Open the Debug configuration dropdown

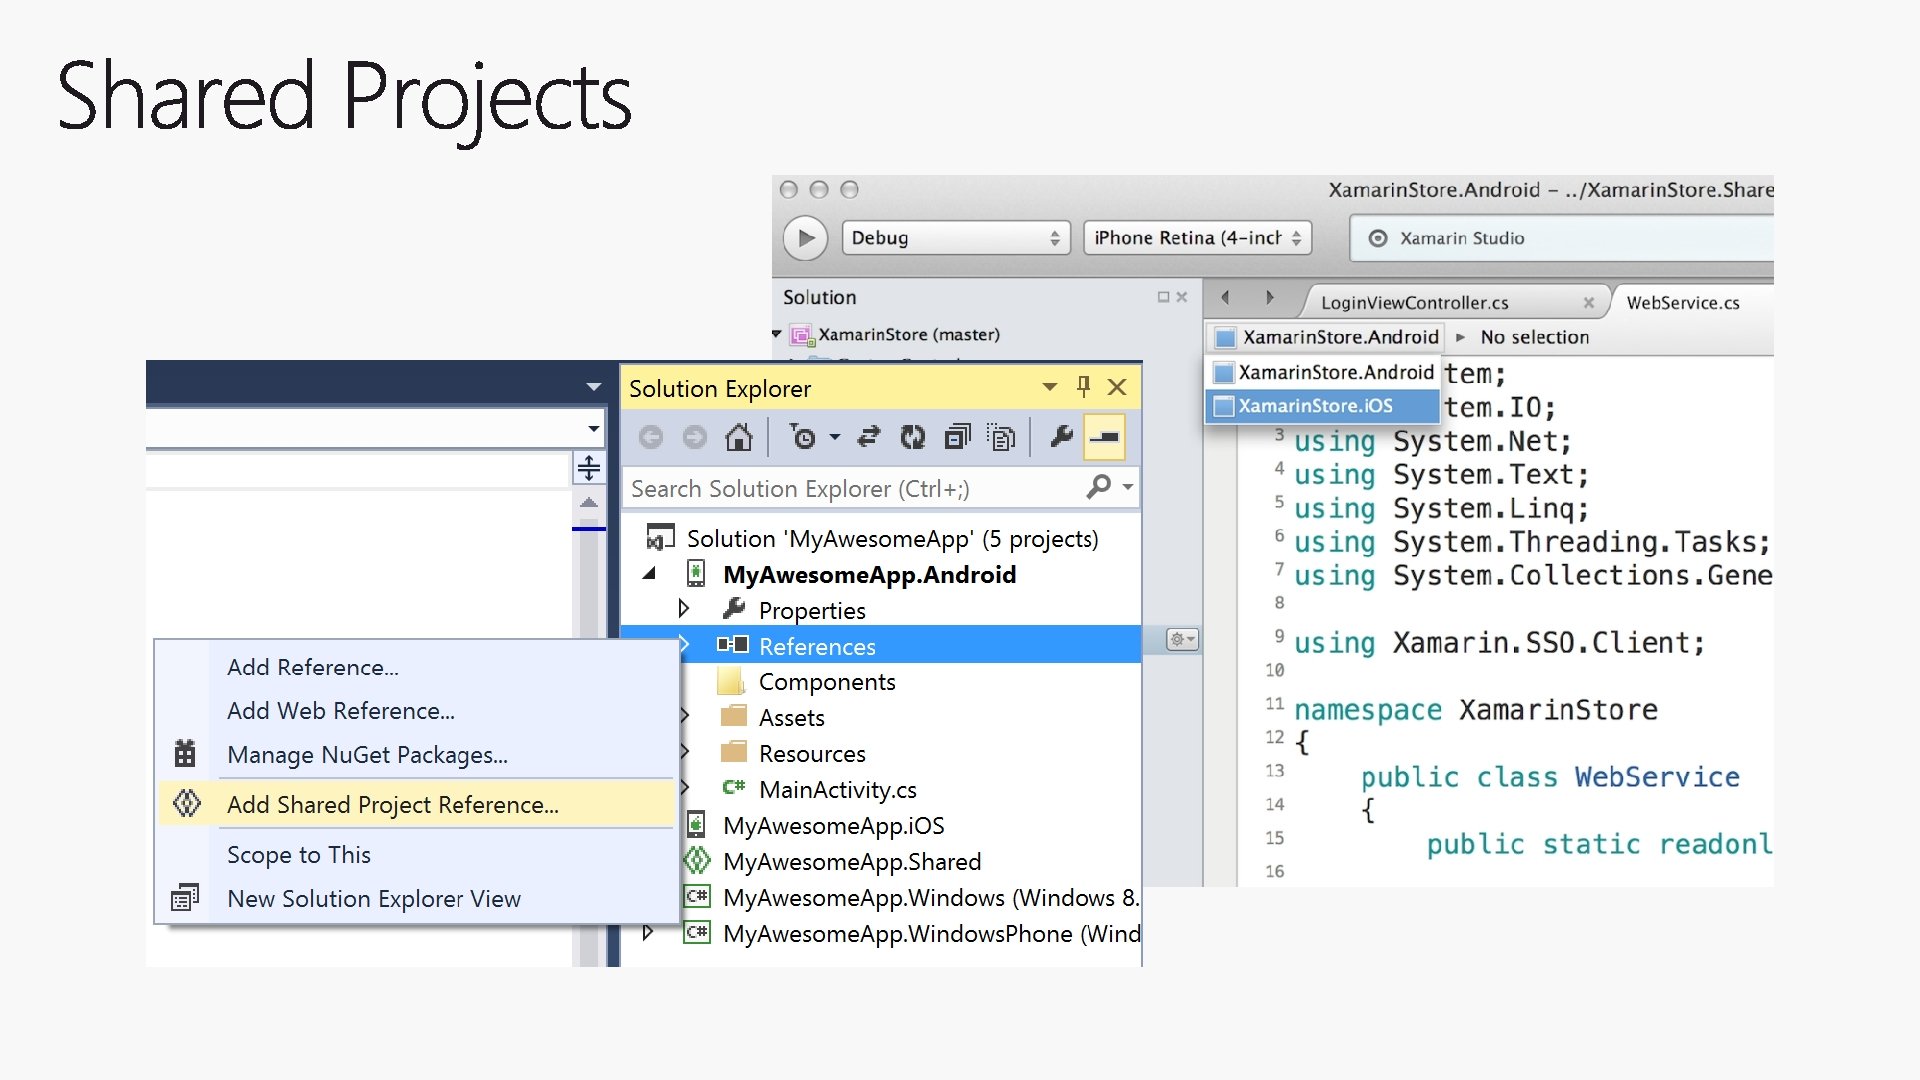(955, 238)
